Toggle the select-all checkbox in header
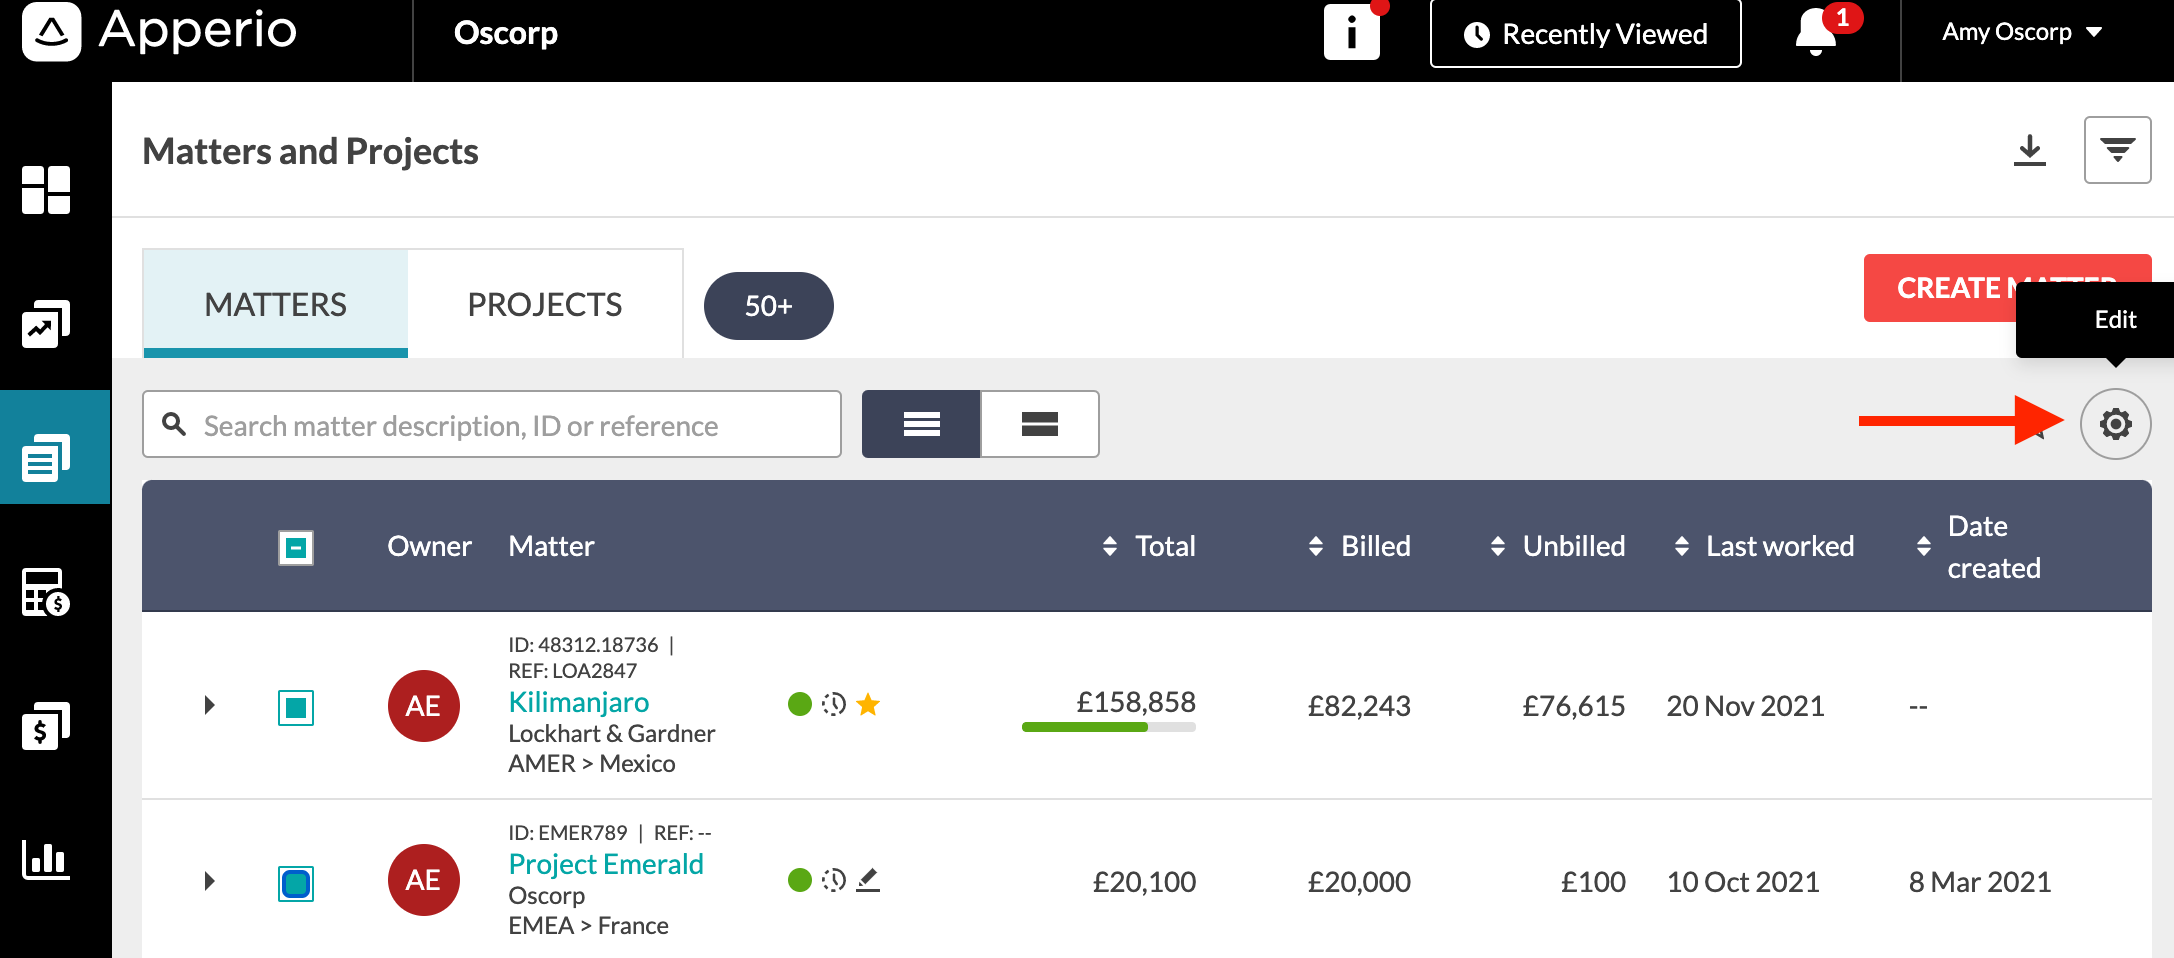 click(x=296, y=547)
